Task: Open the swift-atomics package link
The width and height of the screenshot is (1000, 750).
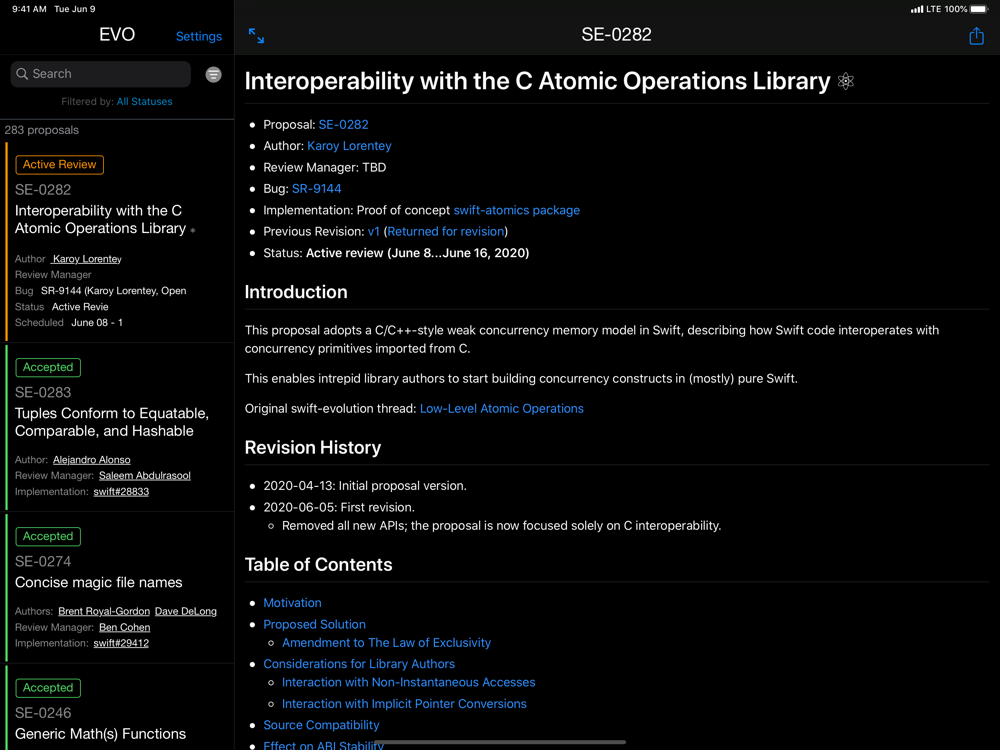Action: 517,210
